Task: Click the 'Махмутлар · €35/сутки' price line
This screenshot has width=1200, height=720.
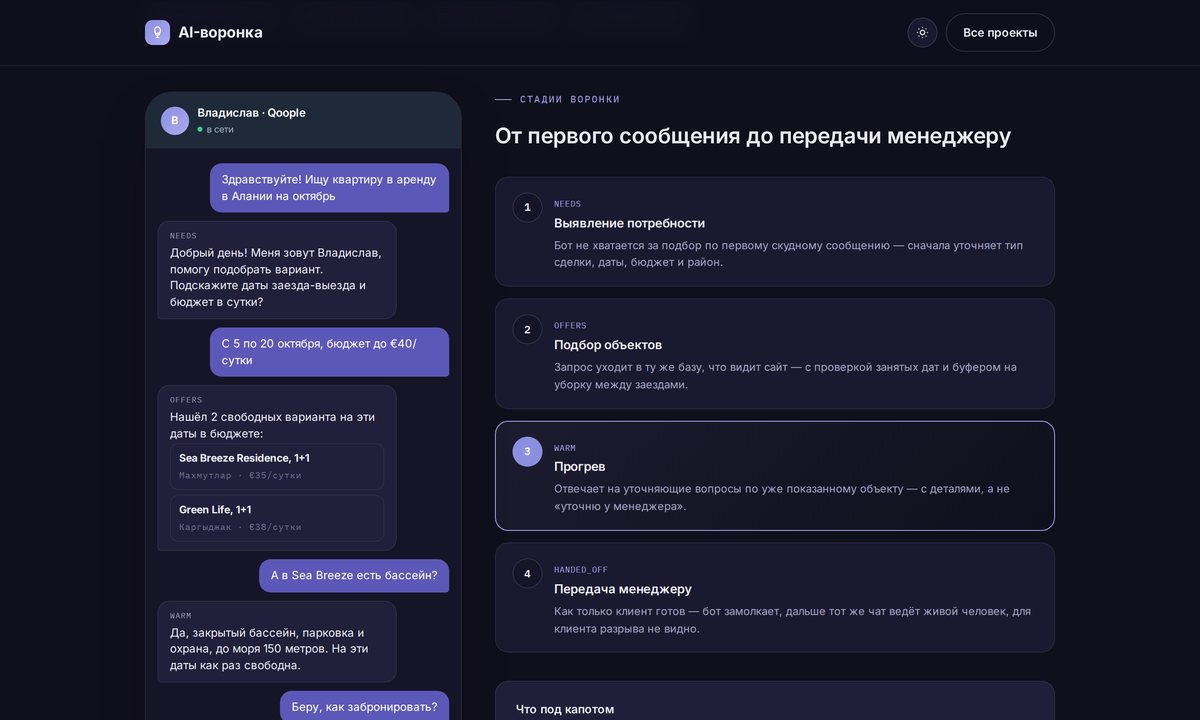Action: coord(240,476)
